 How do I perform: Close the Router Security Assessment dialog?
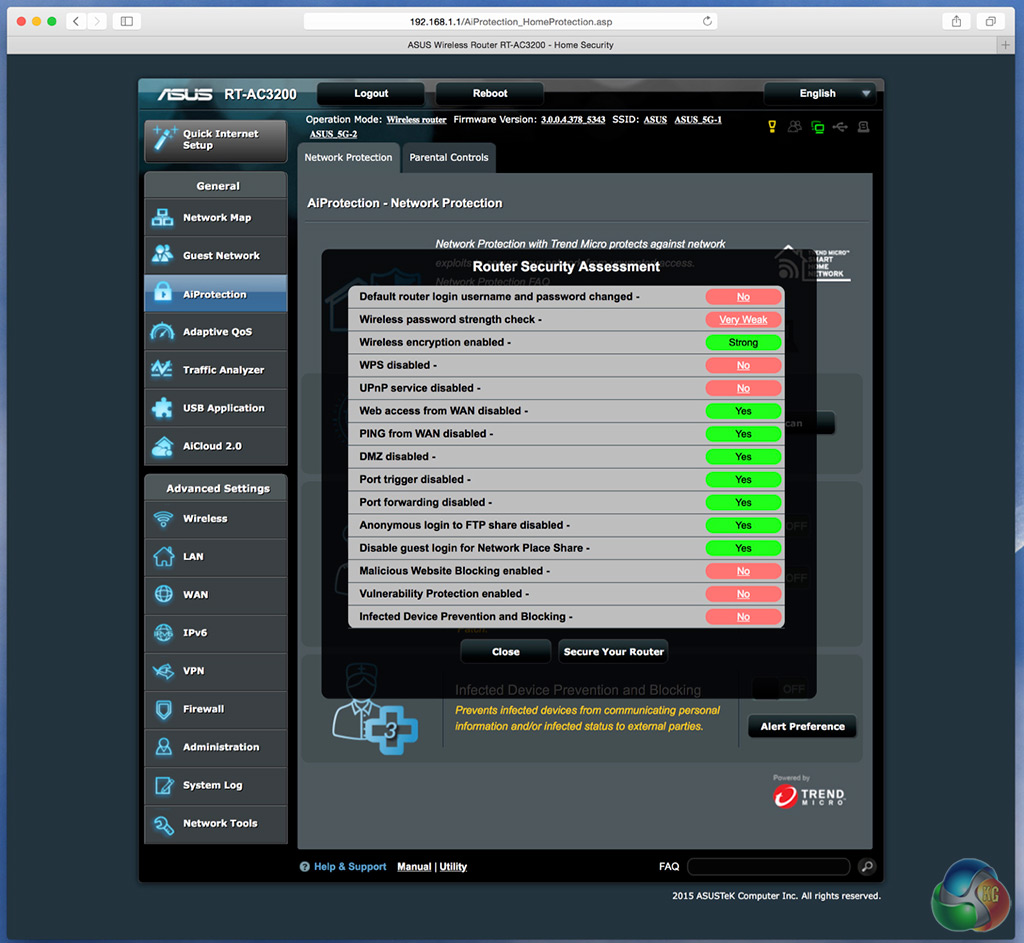[x=505, y=652]
